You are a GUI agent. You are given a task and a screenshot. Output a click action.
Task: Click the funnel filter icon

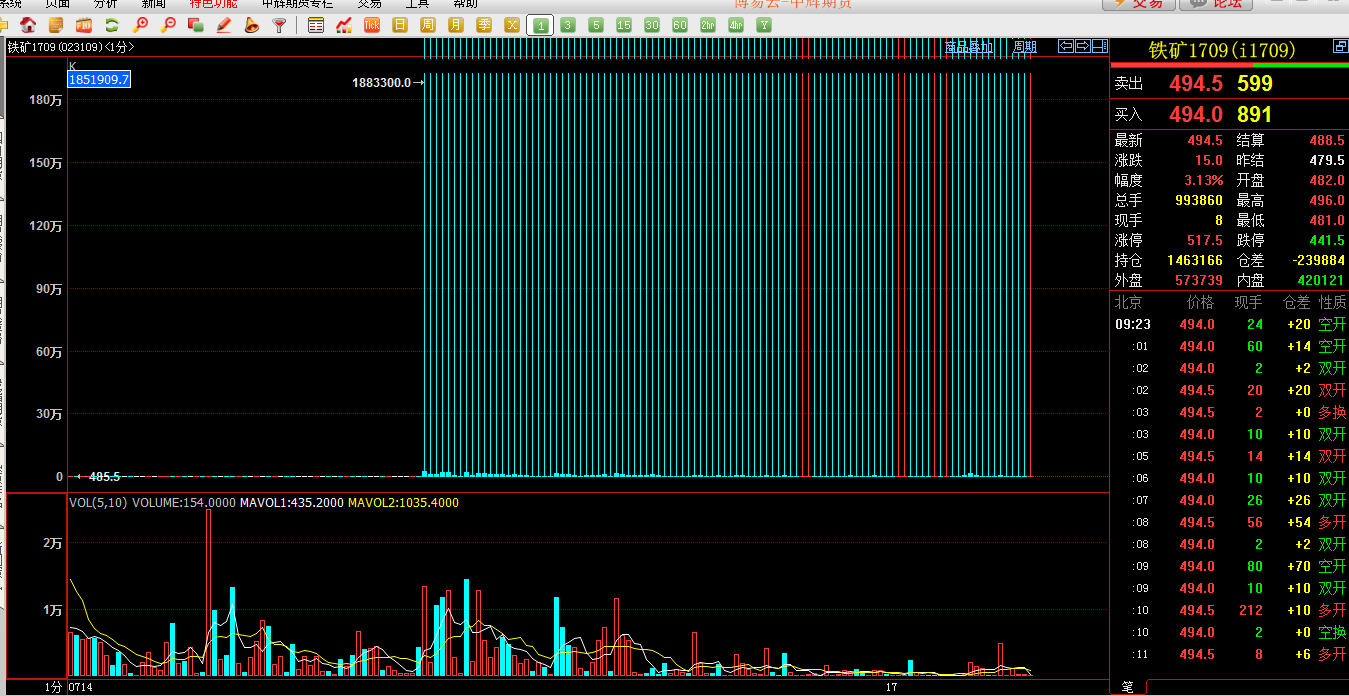point(280,24)
